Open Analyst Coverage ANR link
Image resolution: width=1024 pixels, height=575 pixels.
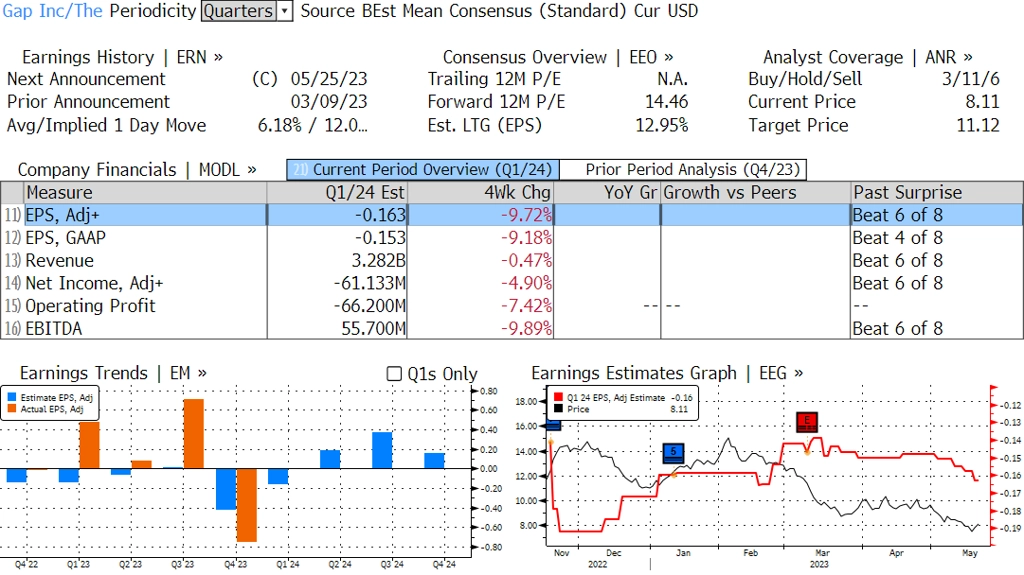(867, 58)
